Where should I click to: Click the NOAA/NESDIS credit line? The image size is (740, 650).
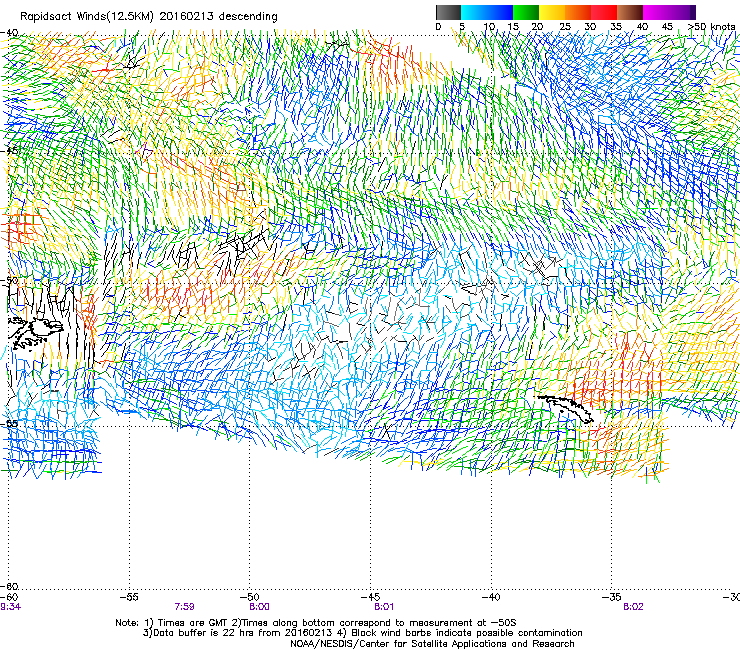click(x=432, y=644)
